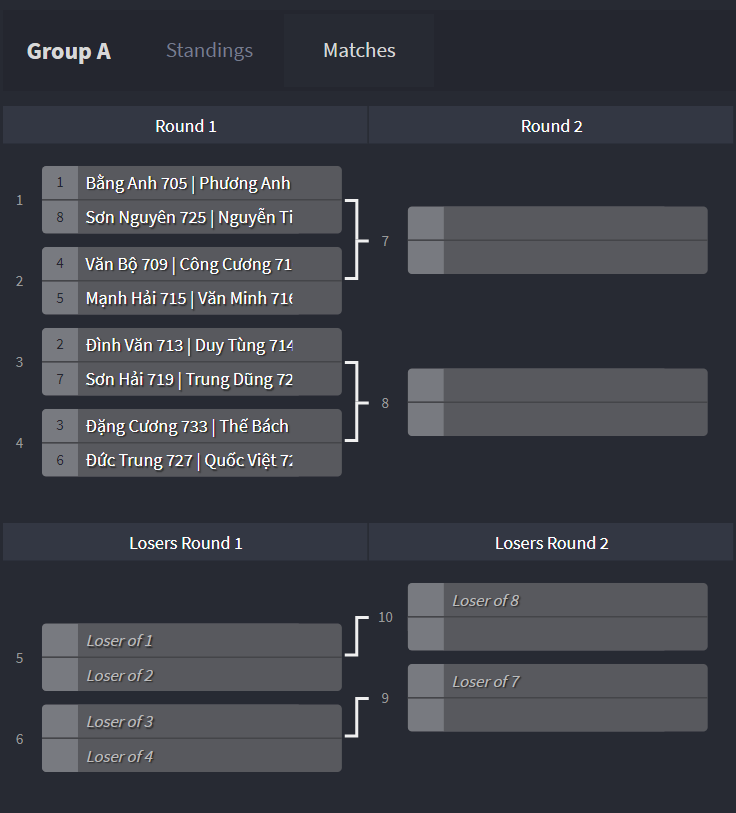Click team Sơn Nguyên 725 entry

[191, 217]
